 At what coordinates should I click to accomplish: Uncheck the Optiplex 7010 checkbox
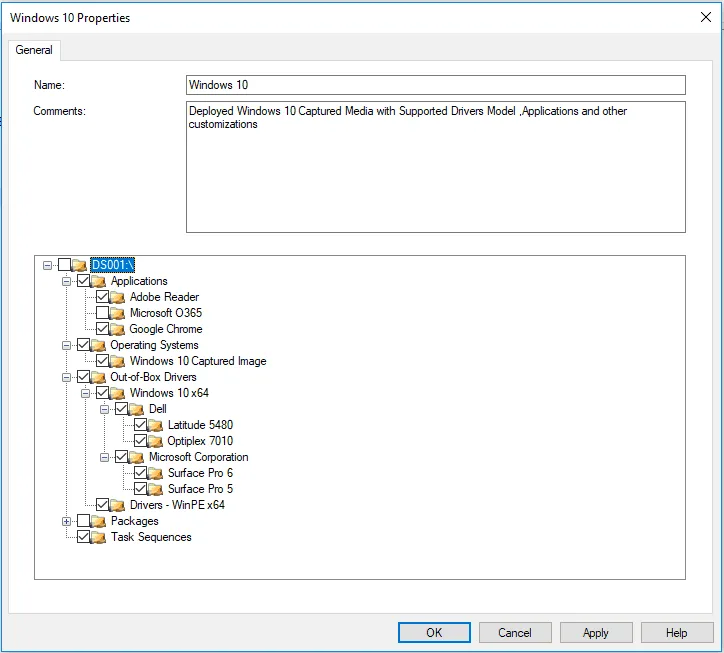140,441
